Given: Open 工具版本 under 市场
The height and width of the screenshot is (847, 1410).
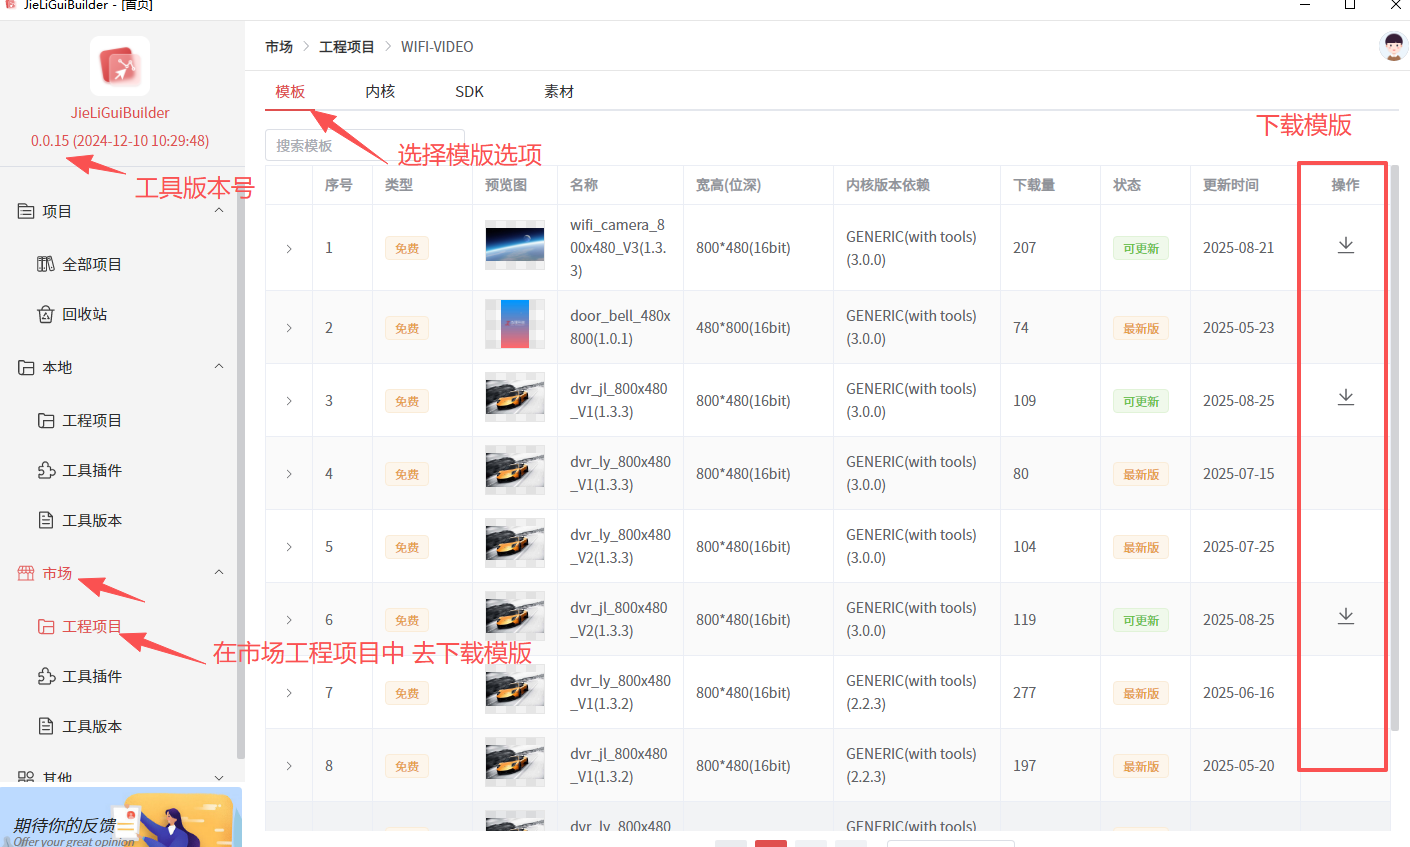Looking at the screenshot, I should click(80, 726).
